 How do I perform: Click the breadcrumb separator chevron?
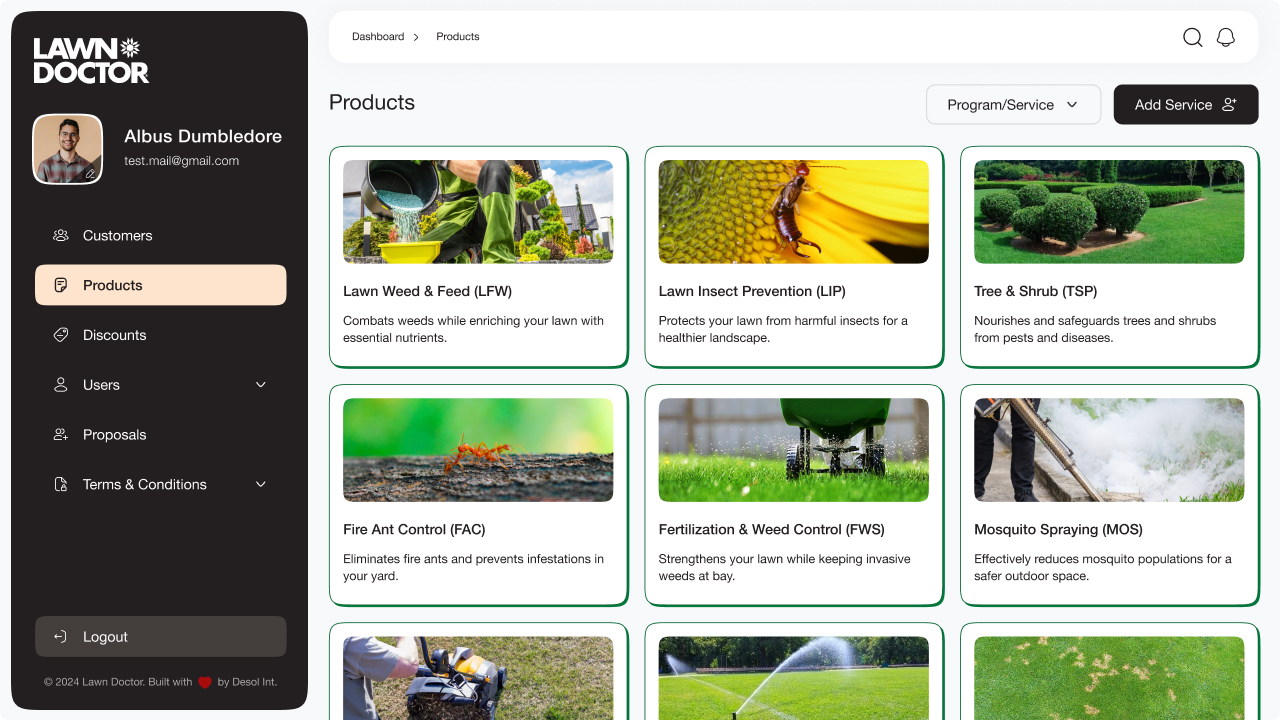click(416, 37)
